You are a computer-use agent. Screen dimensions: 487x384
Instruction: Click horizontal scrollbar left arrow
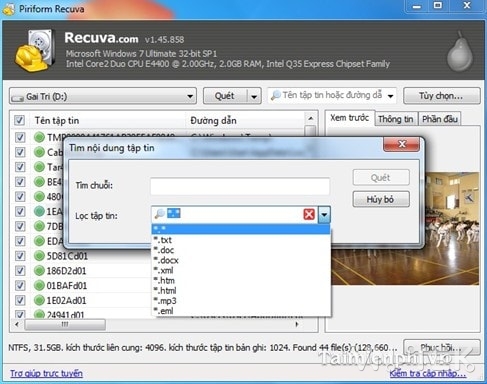pos(17,324)
